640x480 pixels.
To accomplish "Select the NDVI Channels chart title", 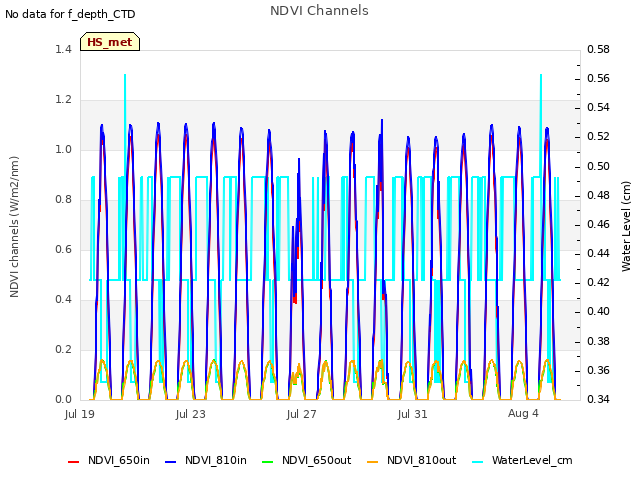I will click(x=319, y=11).
